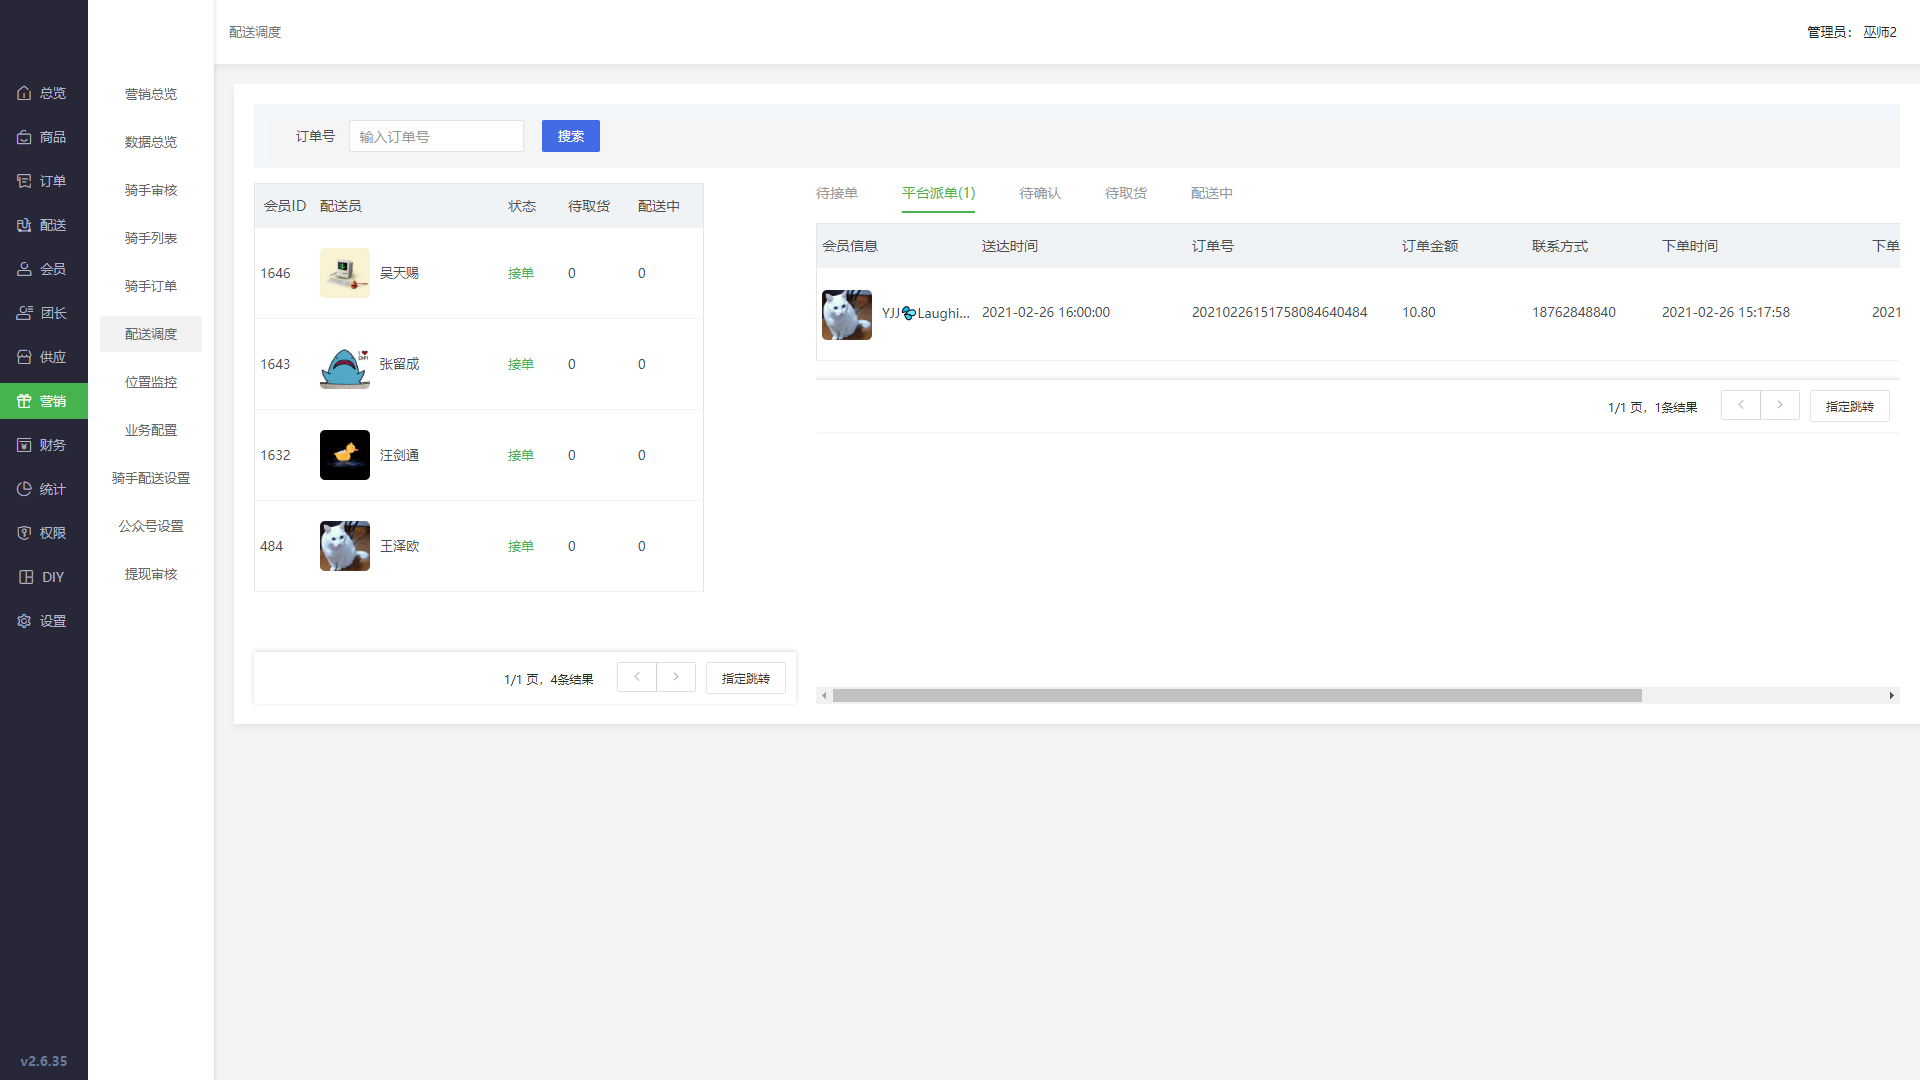Click the 权限 shield icon
1920x1080 pixels.
coord(24,533)
